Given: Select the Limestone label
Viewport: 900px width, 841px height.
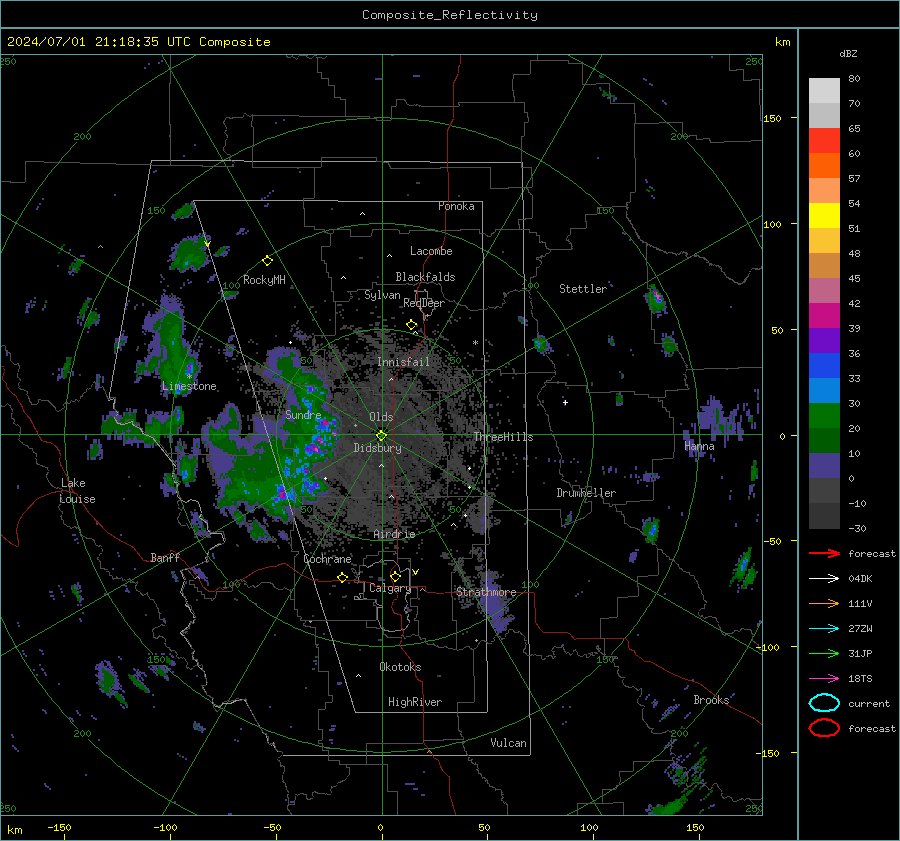Looking at the screenshot, I should tap(189, 386).
